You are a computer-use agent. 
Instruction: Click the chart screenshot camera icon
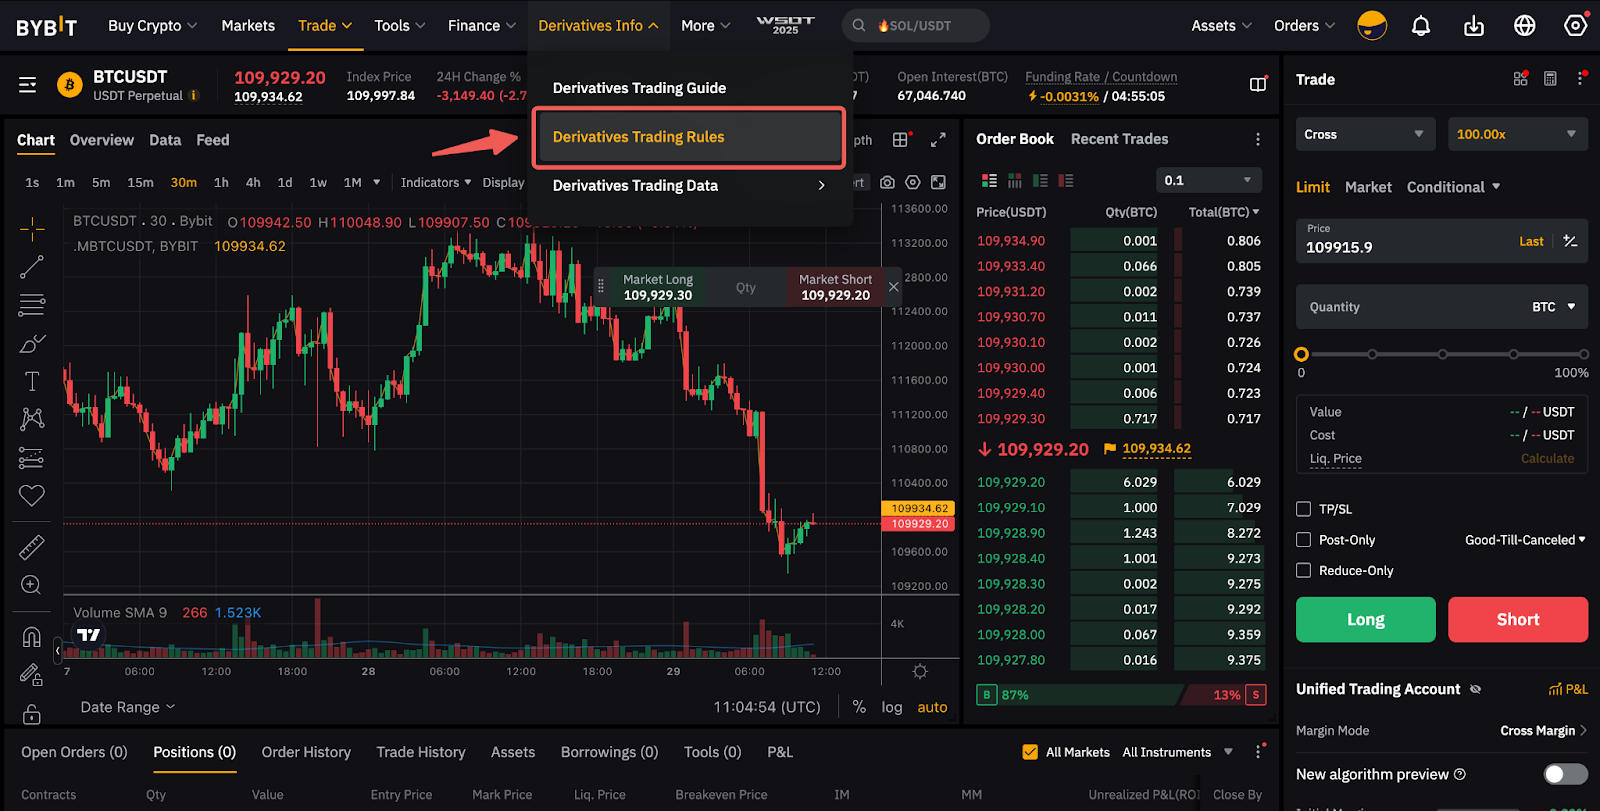(887, 182)
